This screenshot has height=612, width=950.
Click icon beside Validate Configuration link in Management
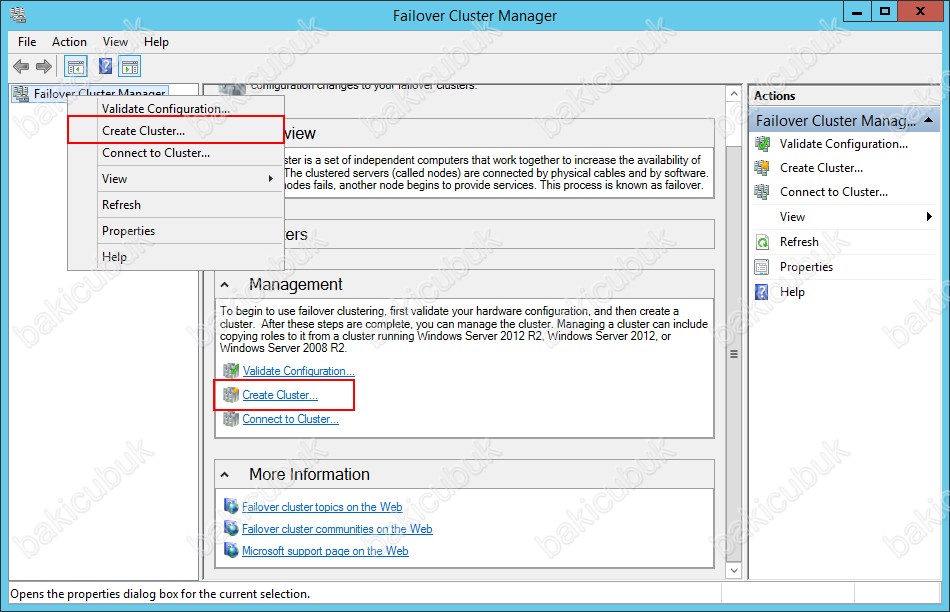click(x=231, y=370)
